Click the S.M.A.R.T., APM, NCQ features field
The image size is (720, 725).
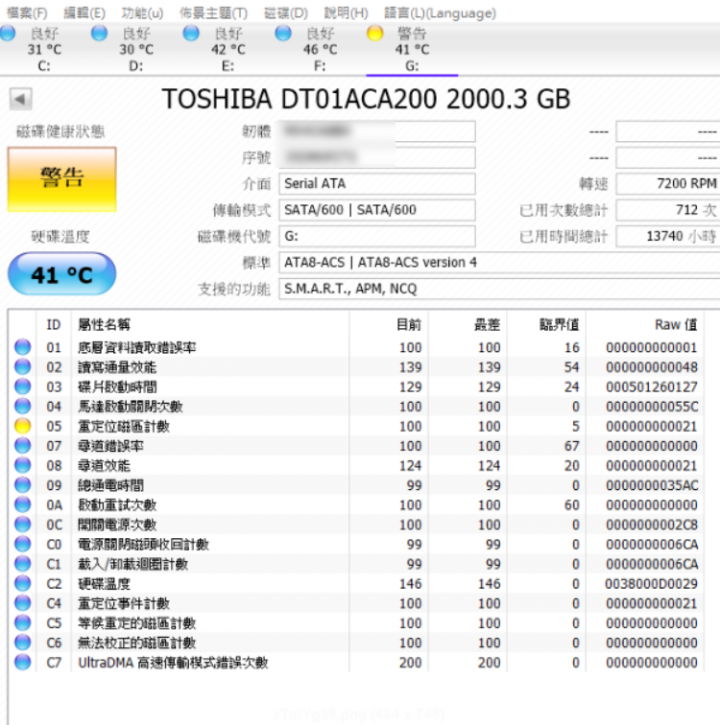[x=499, y=289]
